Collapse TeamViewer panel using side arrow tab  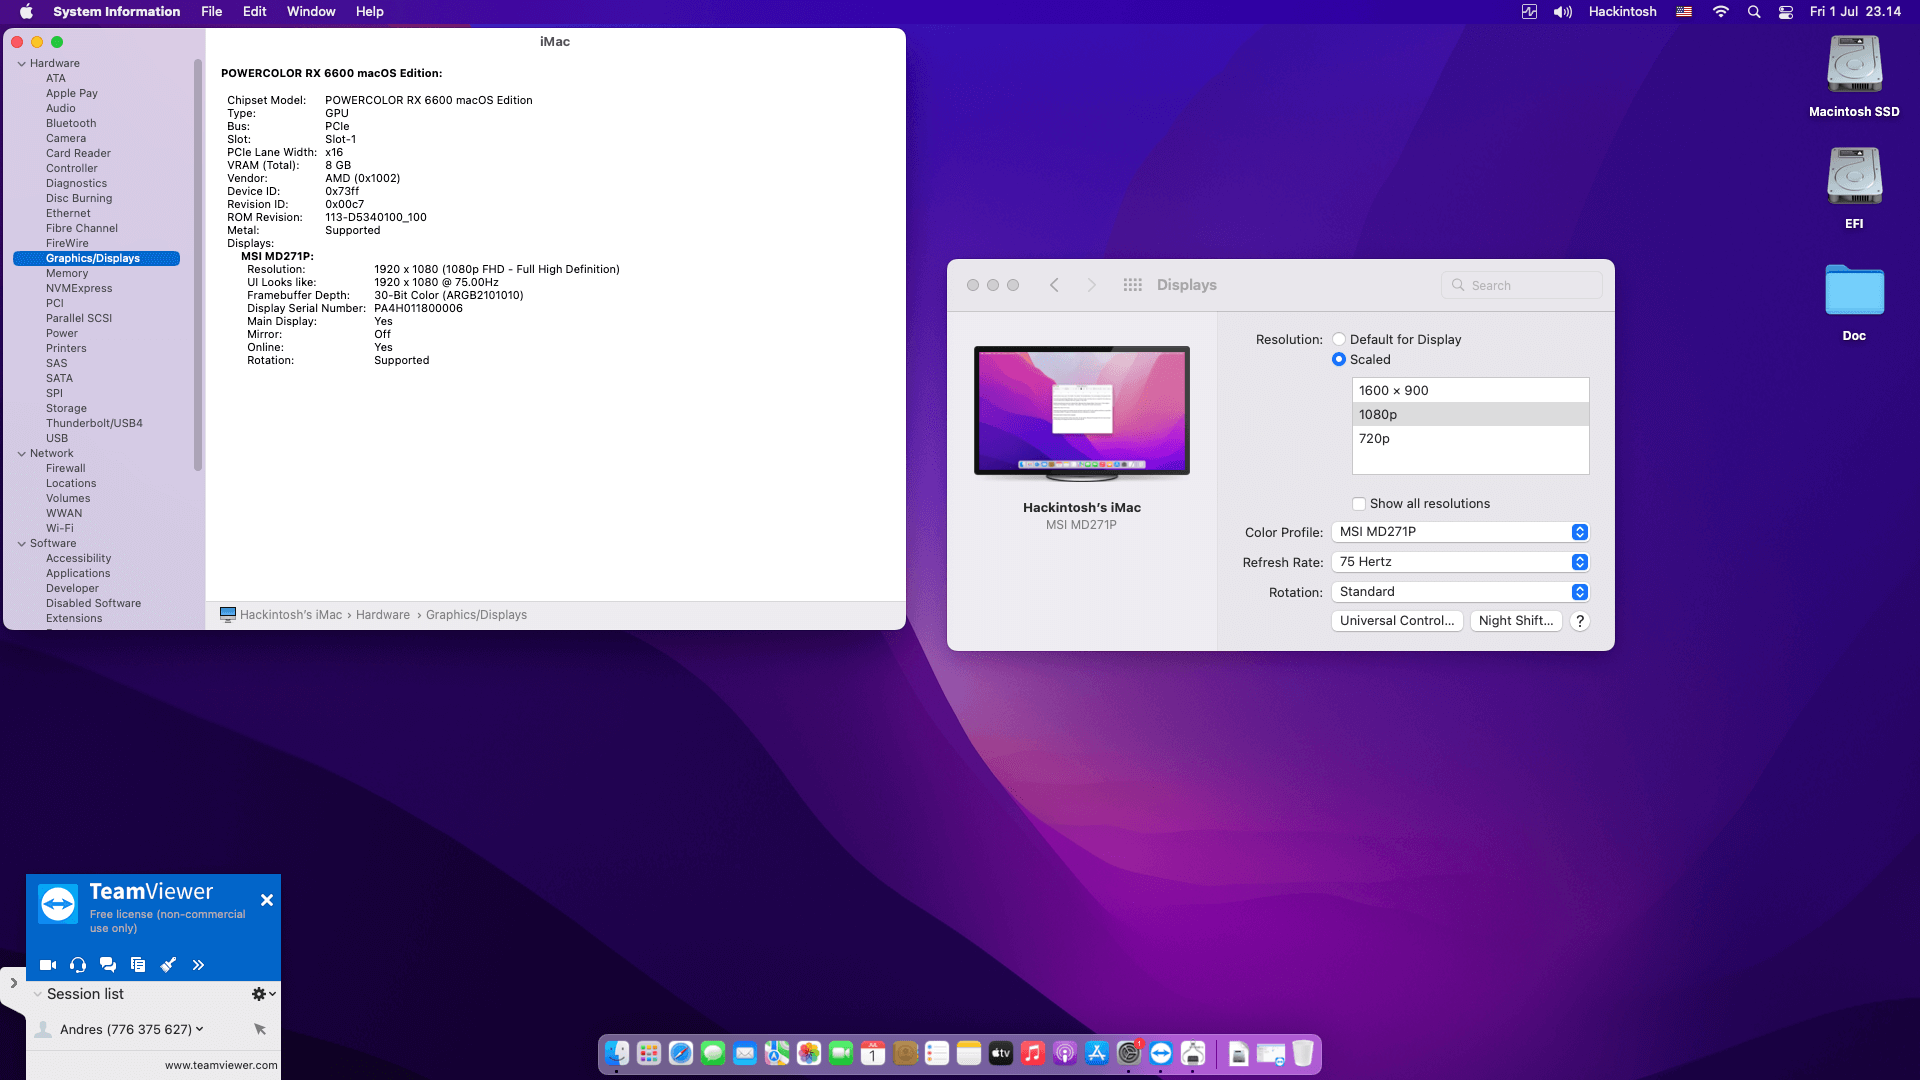13,983
